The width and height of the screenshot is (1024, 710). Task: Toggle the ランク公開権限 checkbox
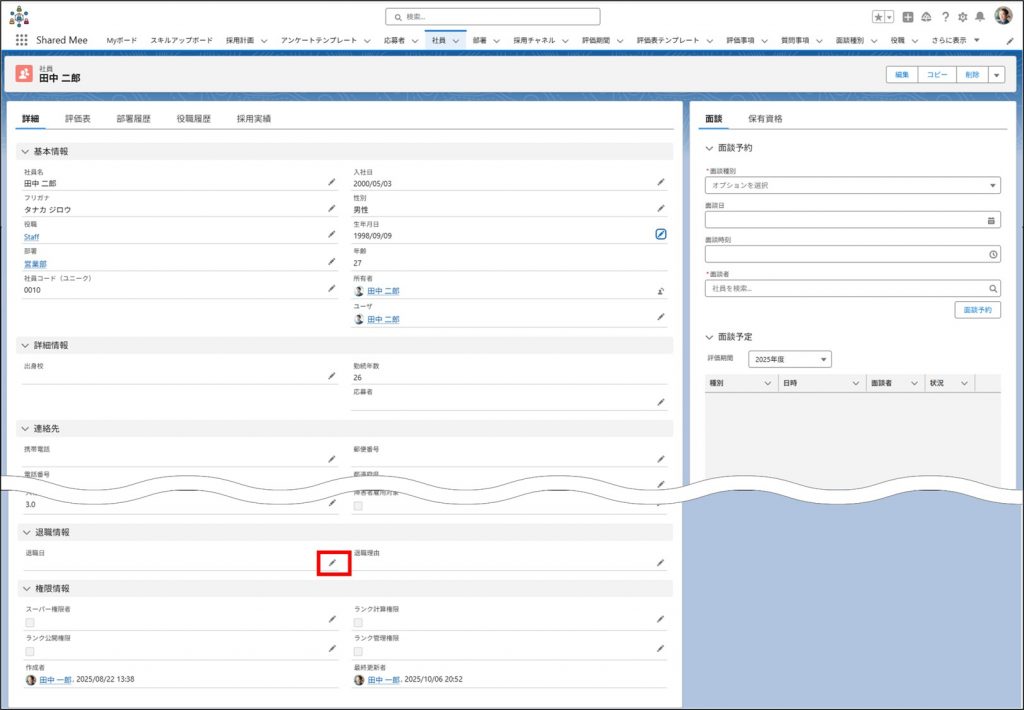[x=30, y=650]
